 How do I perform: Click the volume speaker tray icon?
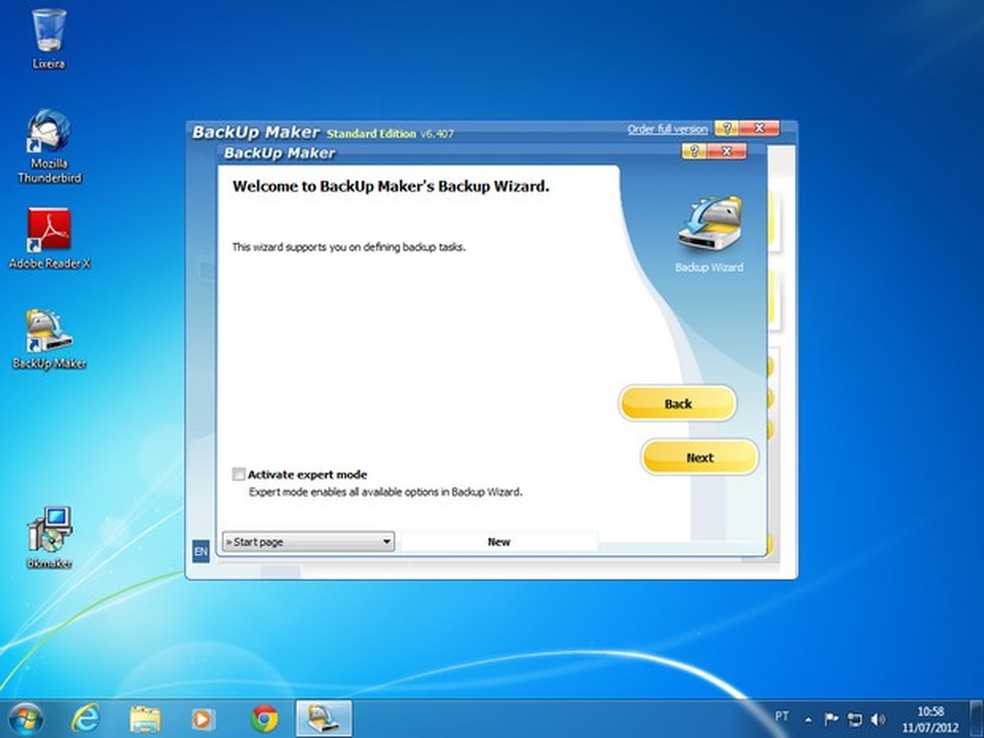click(878, 718)
